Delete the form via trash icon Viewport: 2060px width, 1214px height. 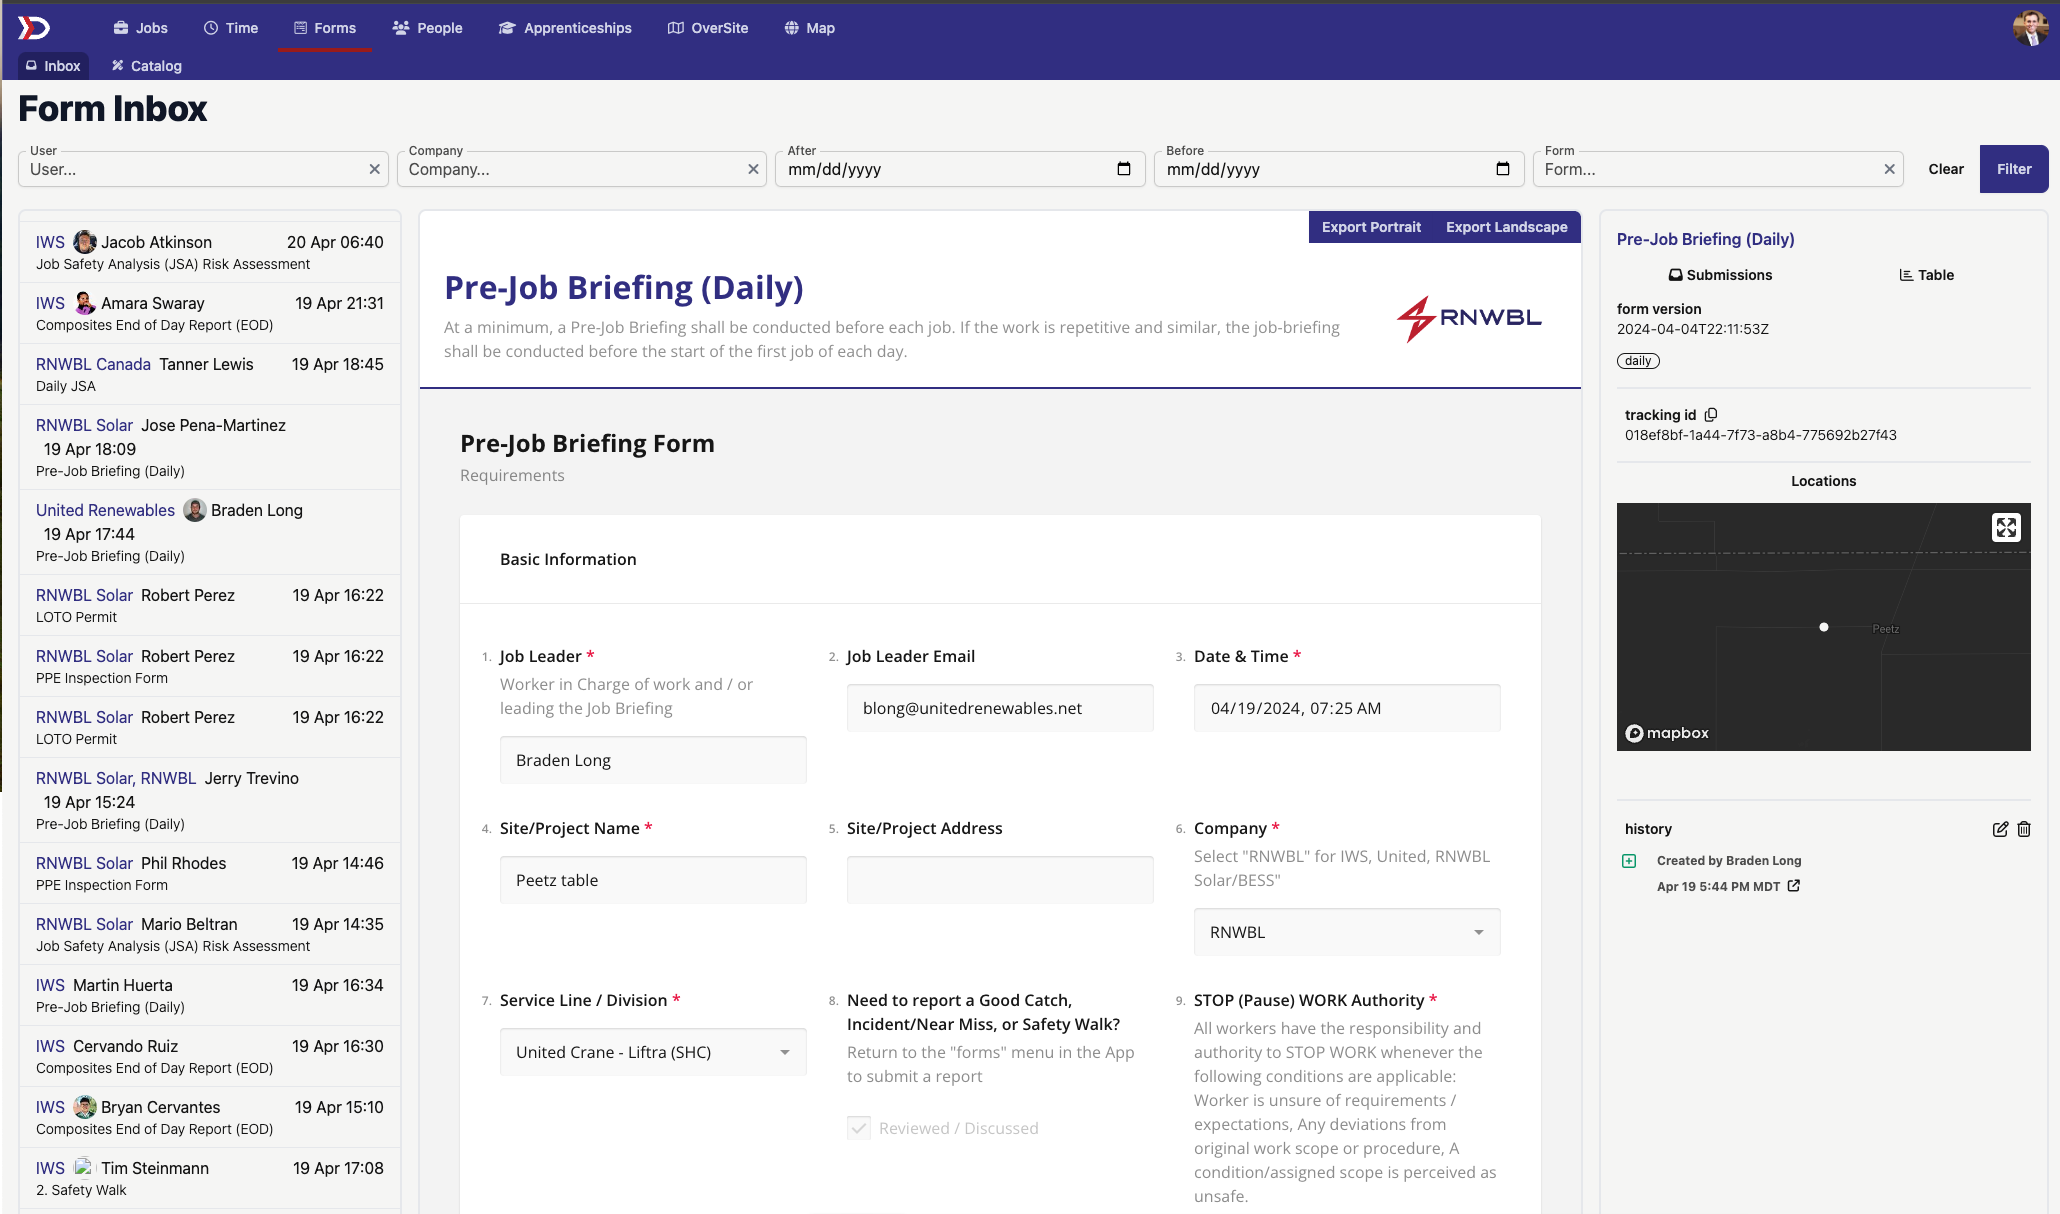(x=2024, y=829)
